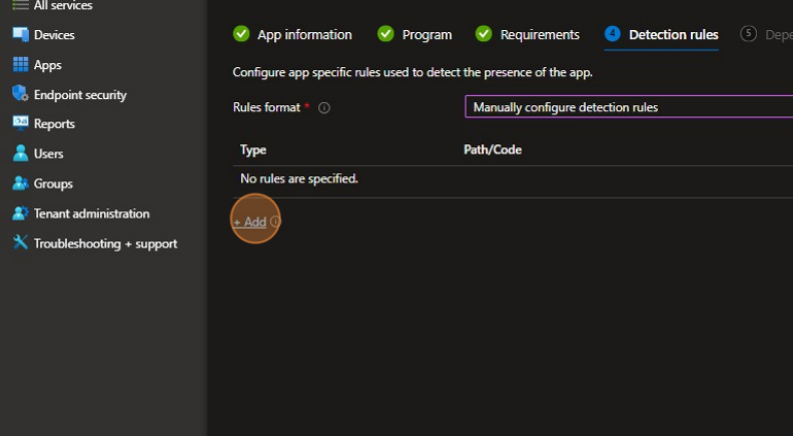Viewport: 793px width, 436px height.
Task: Click the Devices icon in the sidebar
Action: pyautogui.click(x=20, y=35)
